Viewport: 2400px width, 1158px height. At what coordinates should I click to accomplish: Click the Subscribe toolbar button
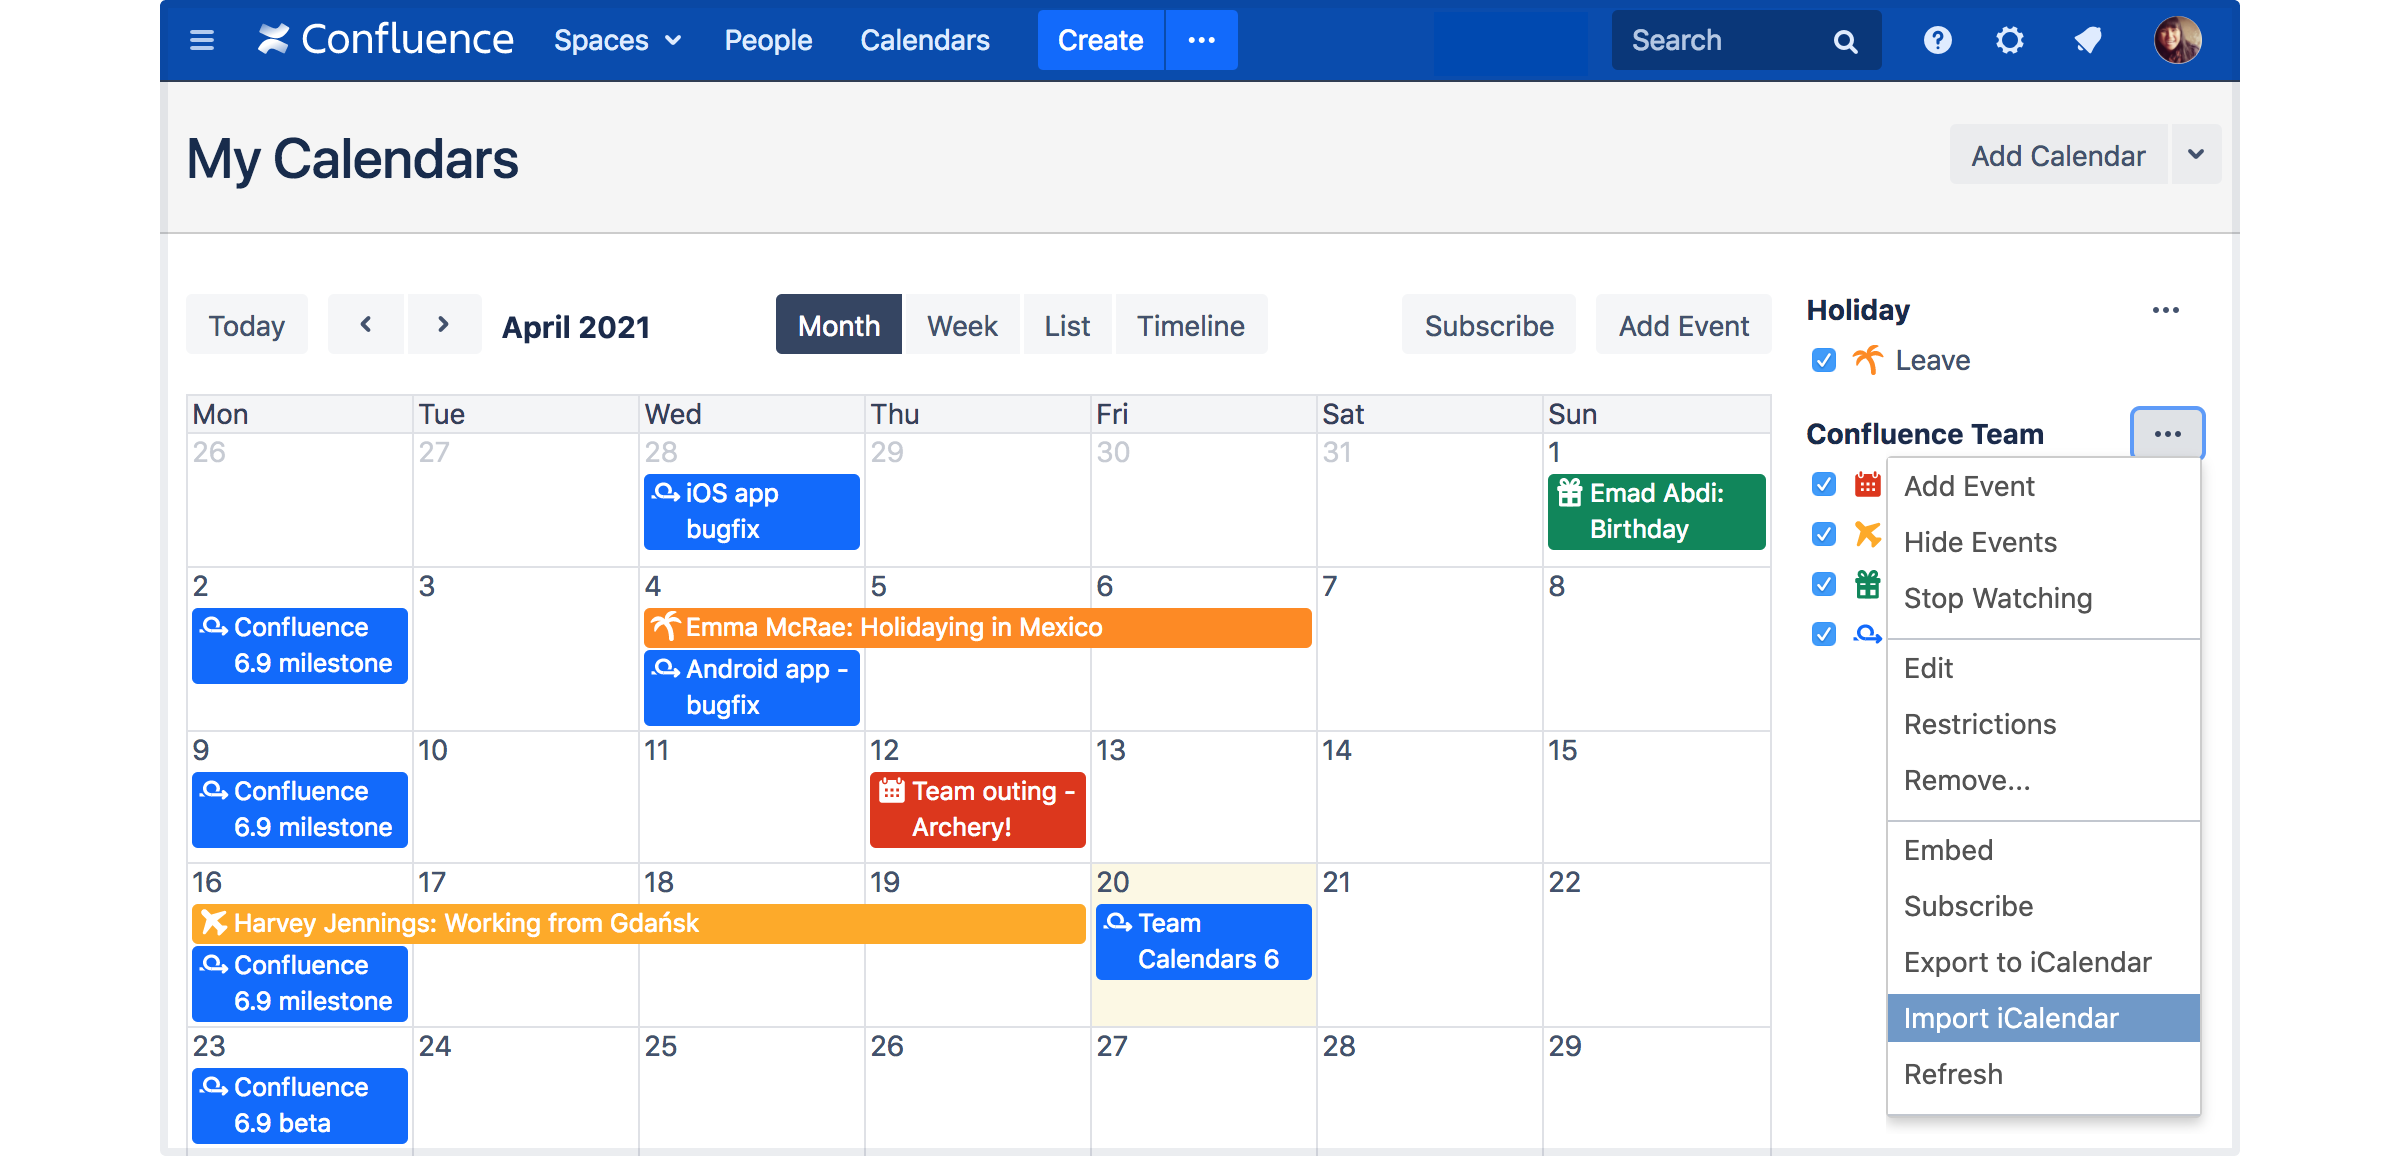click(1489, 324)
